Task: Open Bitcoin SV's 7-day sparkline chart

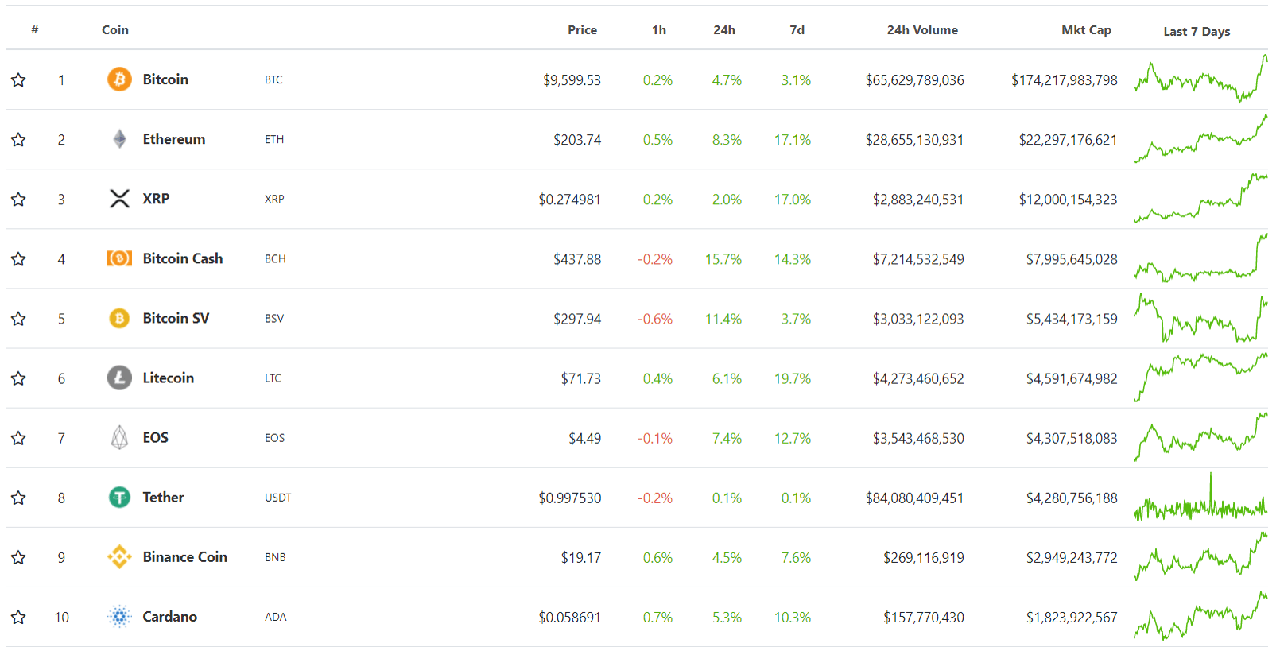Action: click(1200, 318)
